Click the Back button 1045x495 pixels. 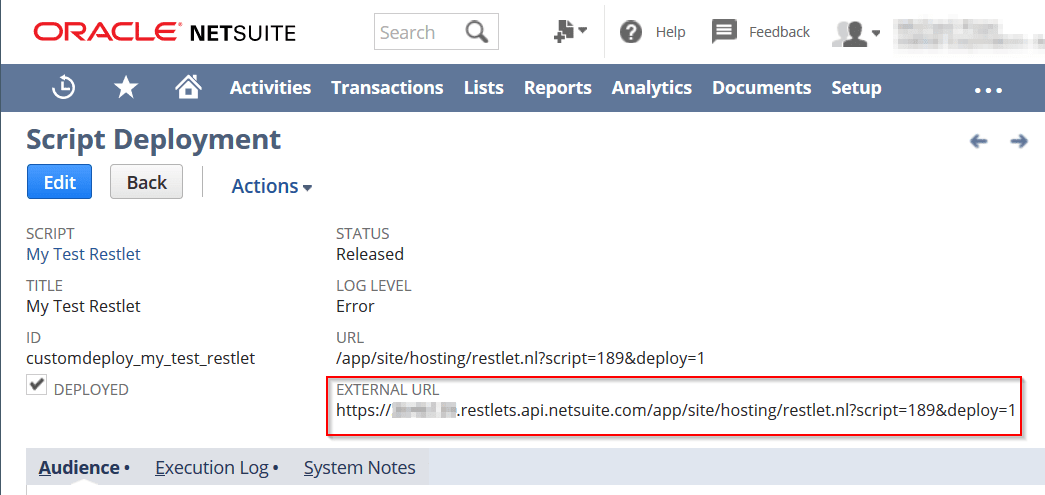(146, 181)
